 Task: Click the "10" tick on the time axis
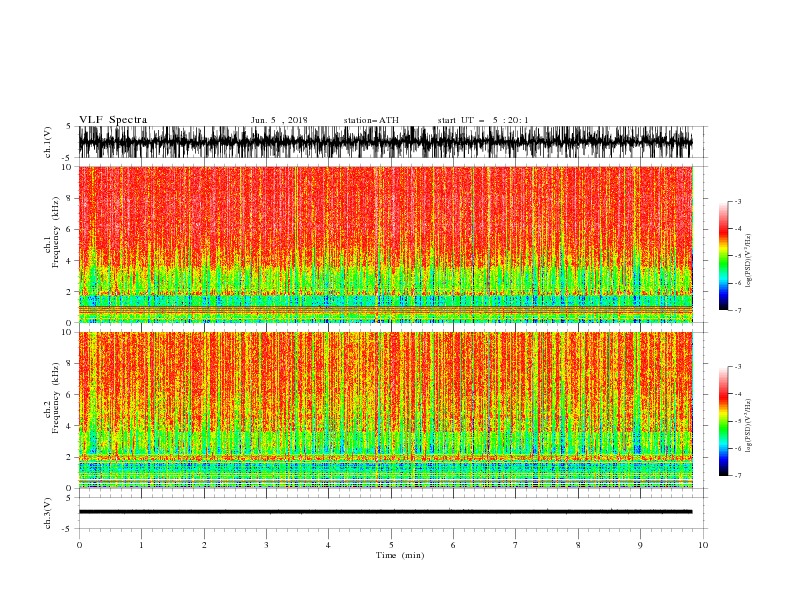click(703, 545)
